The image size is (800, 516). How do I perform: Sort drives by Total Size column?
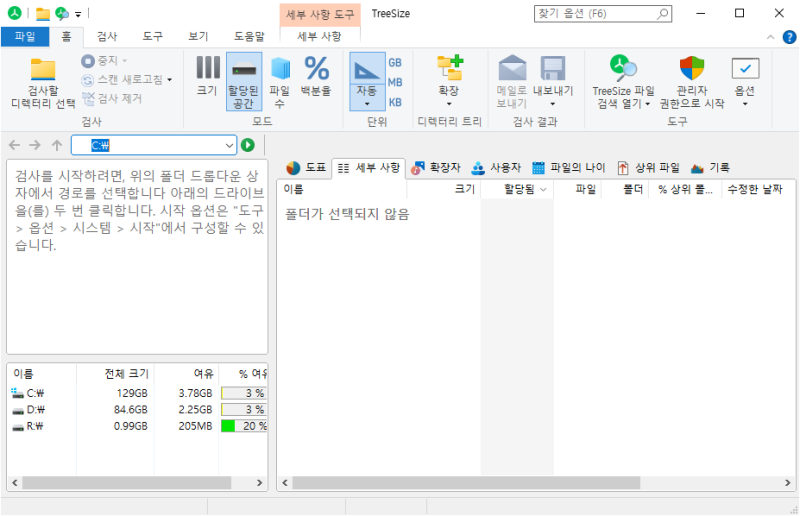tap(115, 374)
